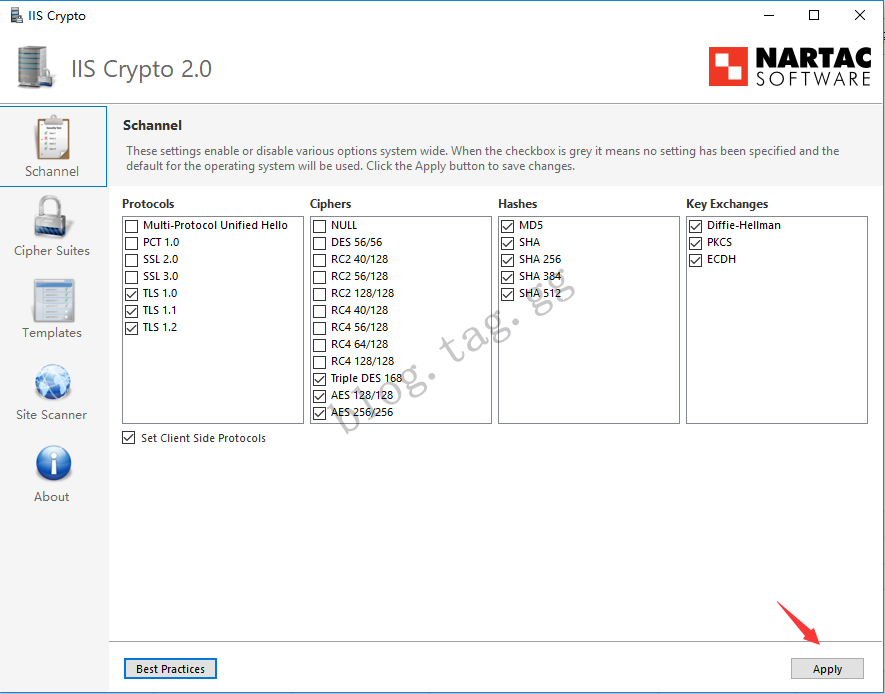
Task: Open Cipher Suites padlock icon
Action: click(52, 218)
